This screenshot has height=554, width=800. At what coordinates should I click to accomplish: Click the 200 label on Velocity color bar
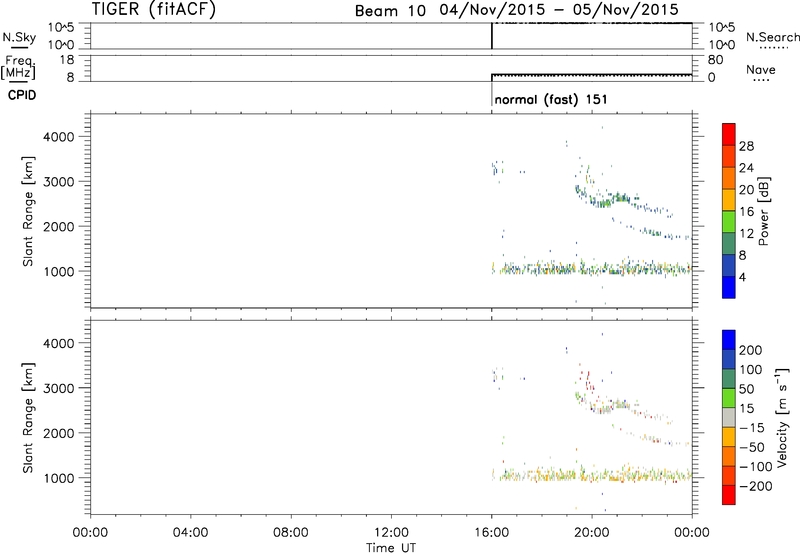pos(751,350)
